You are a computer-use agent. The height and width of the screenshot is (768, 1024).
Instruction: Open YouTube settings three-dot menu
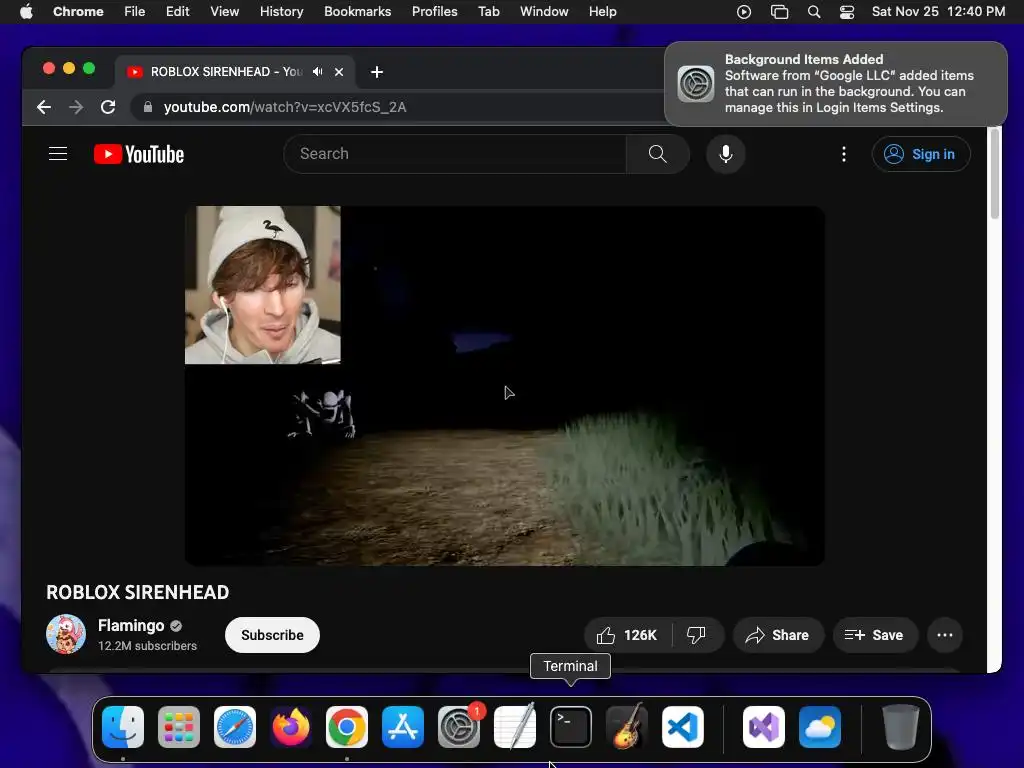[844, 154]
